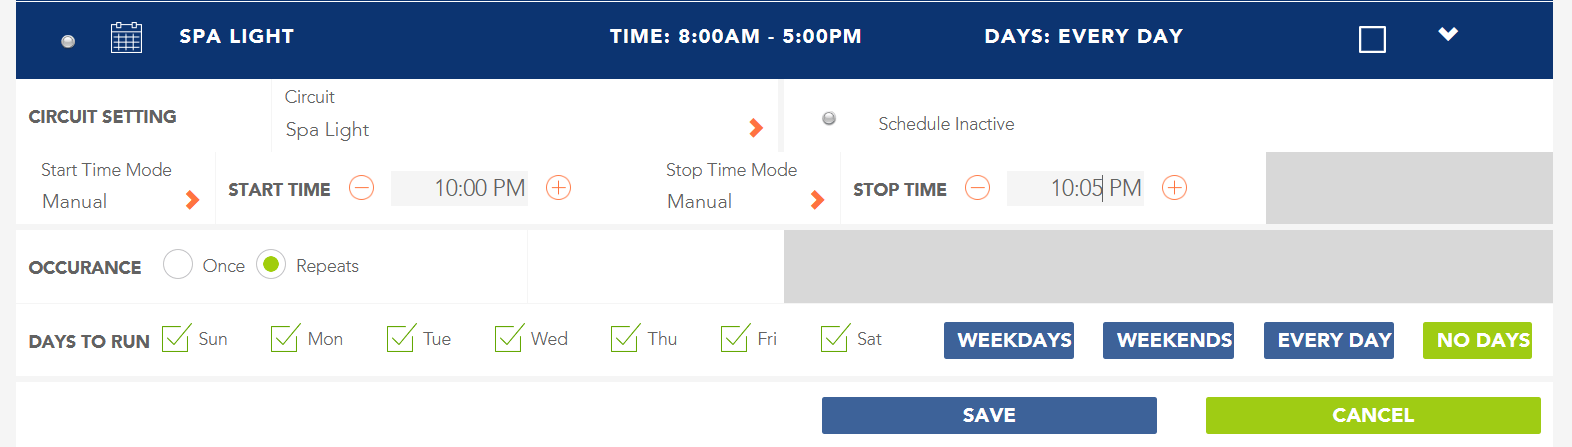Viewport: 1572px width, 447px height.
Task: Open the Stop Time Mode dropdown
Action: pyautogui.click(x=745, y=186)
